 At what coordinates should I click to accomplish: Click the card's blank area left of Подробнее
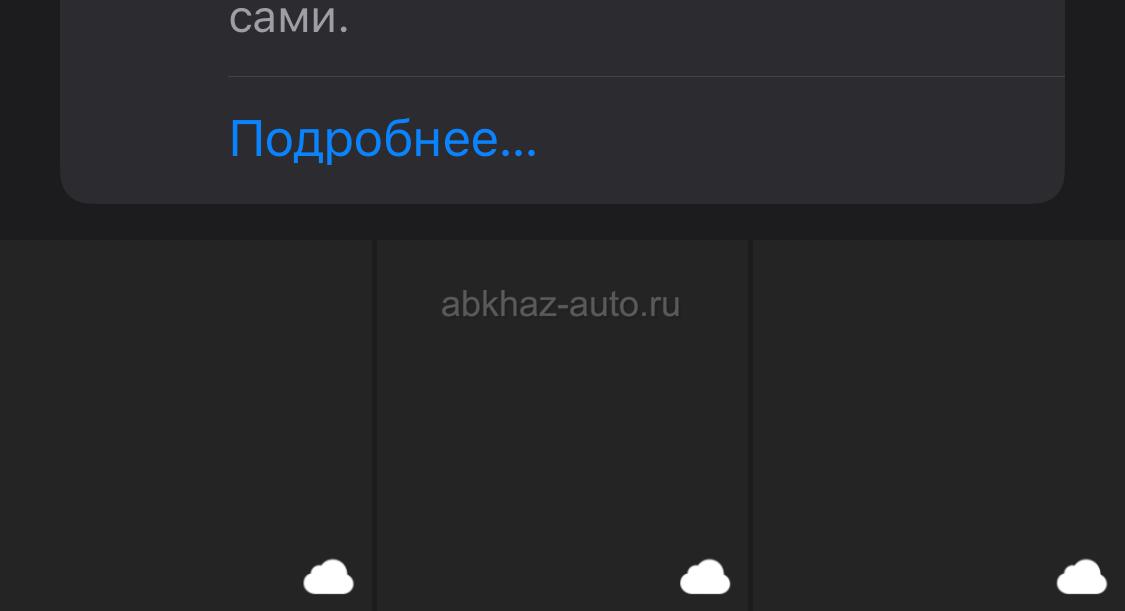[x=144, y=140]
